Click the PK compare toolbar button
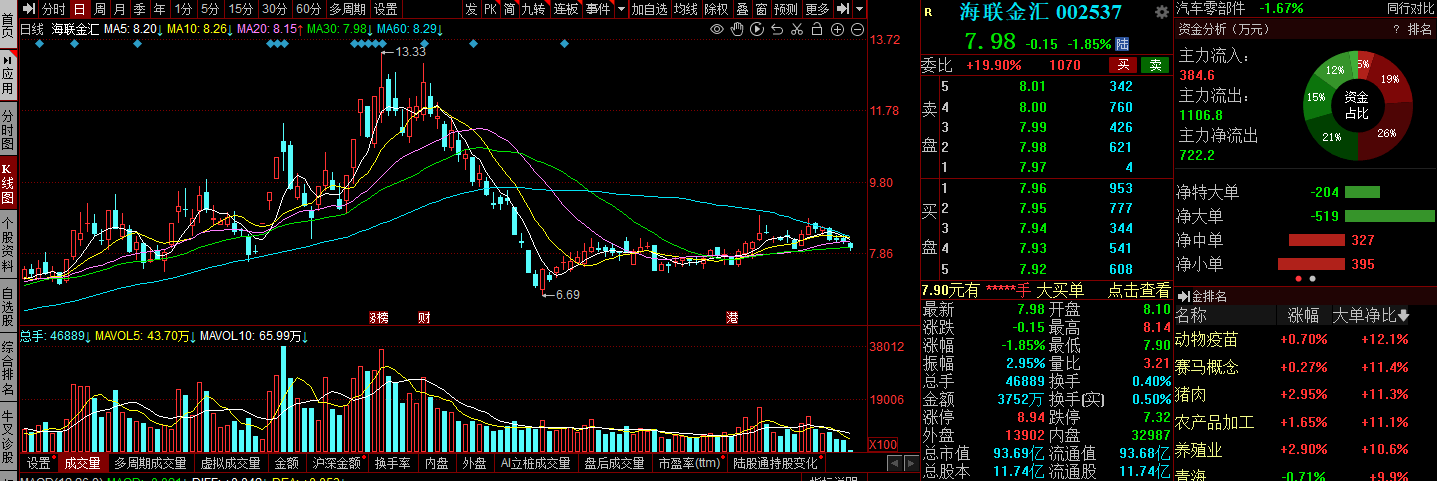 pos(491,9)
